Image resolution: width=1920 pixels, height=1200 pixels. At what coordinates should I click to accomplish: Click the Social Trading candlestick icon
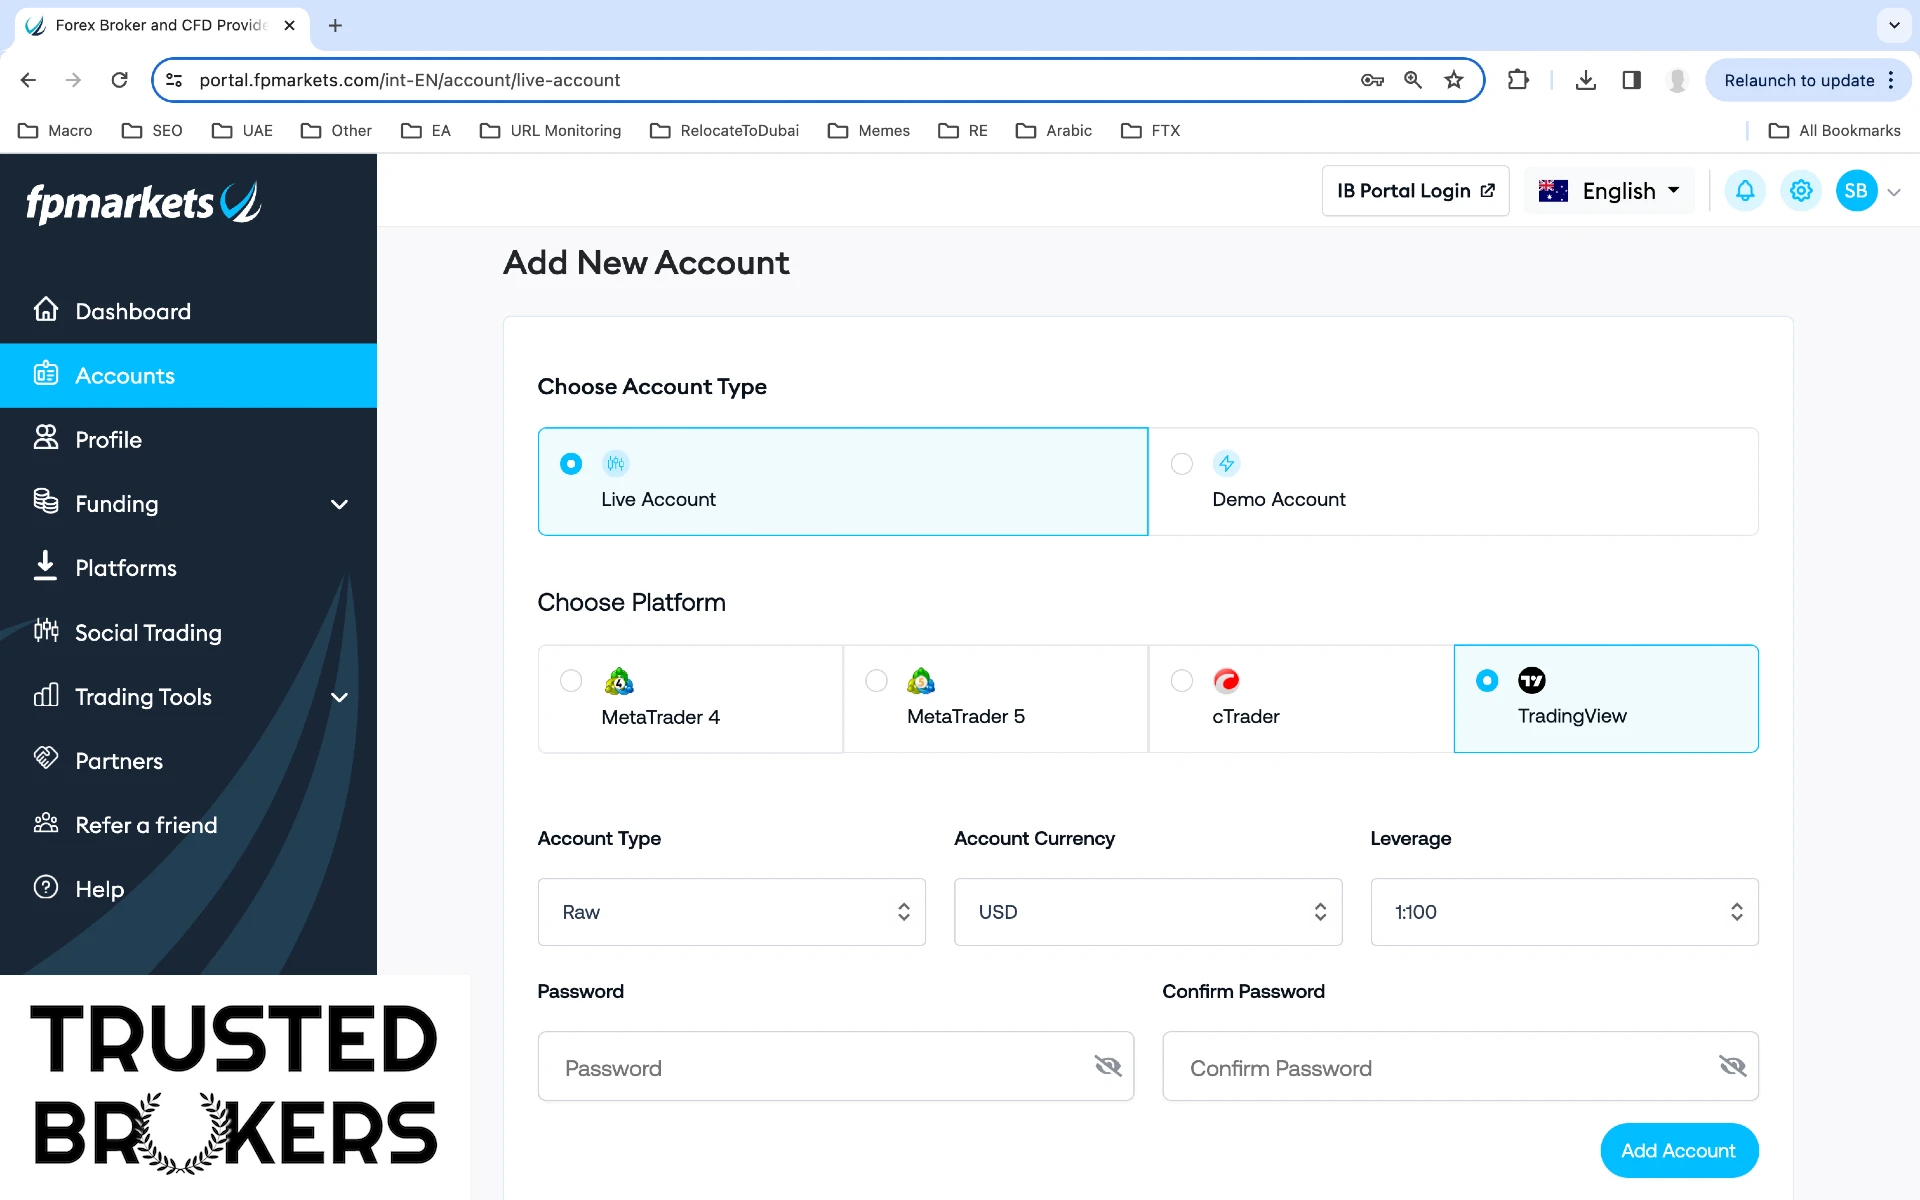[46, 630]
